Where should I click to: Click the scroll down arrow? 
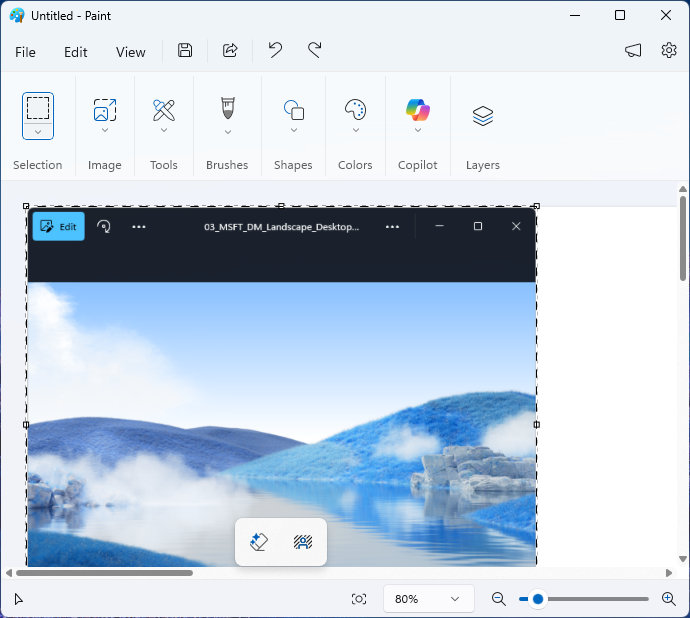point(683,559)
